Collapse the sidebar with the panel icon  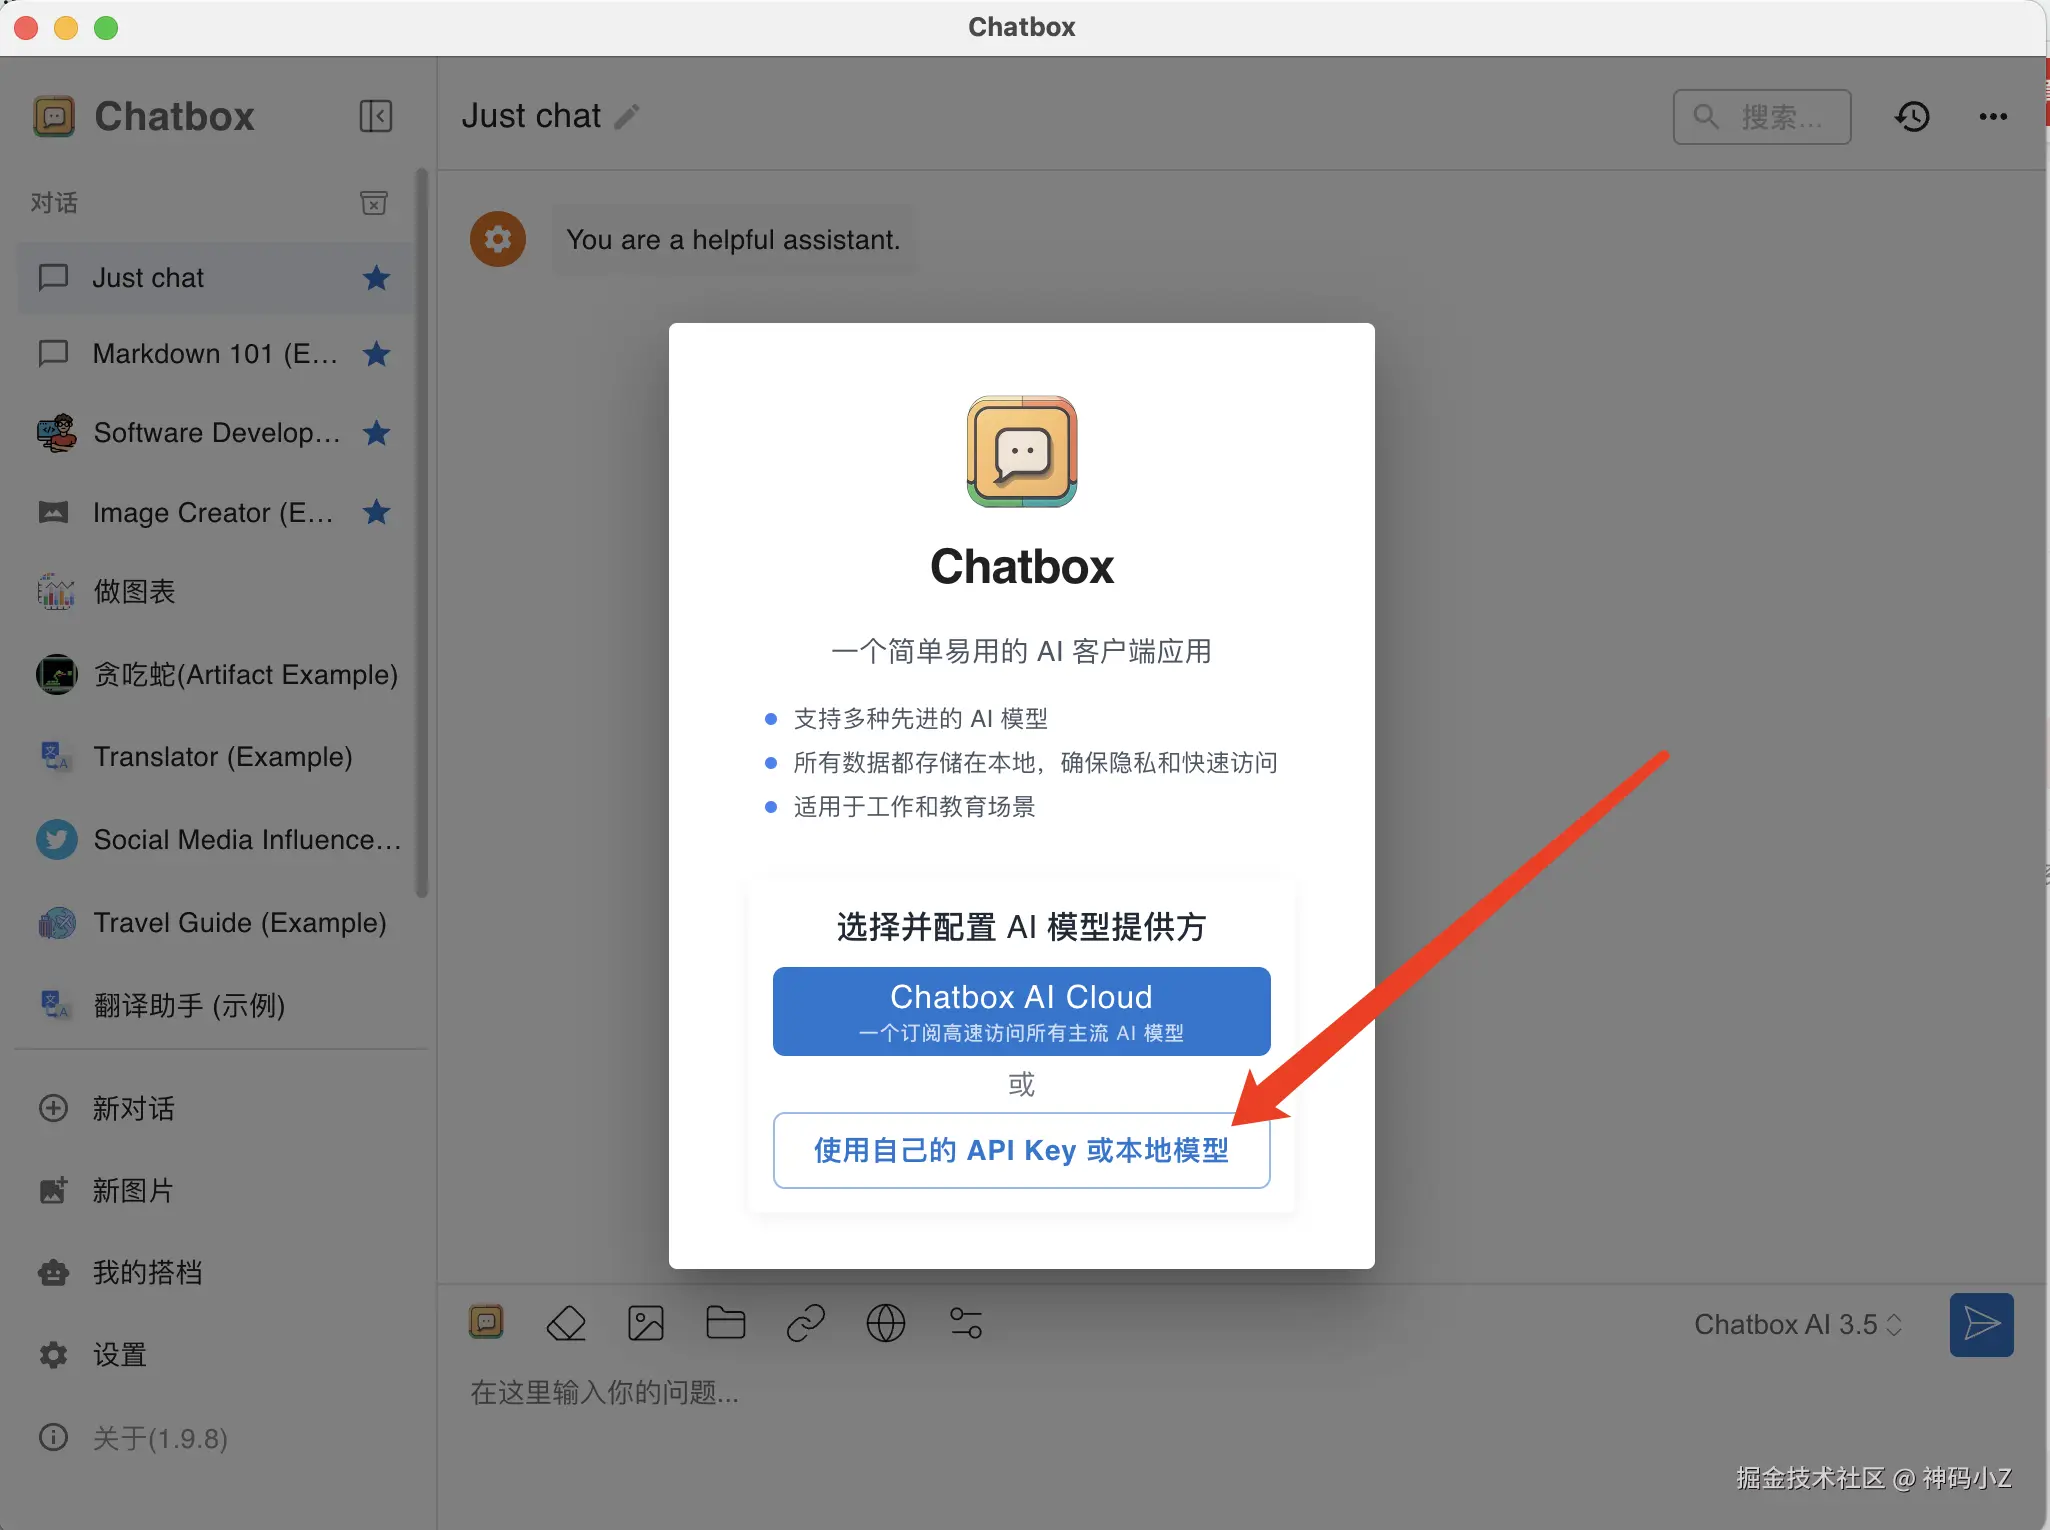coord(375,116)
